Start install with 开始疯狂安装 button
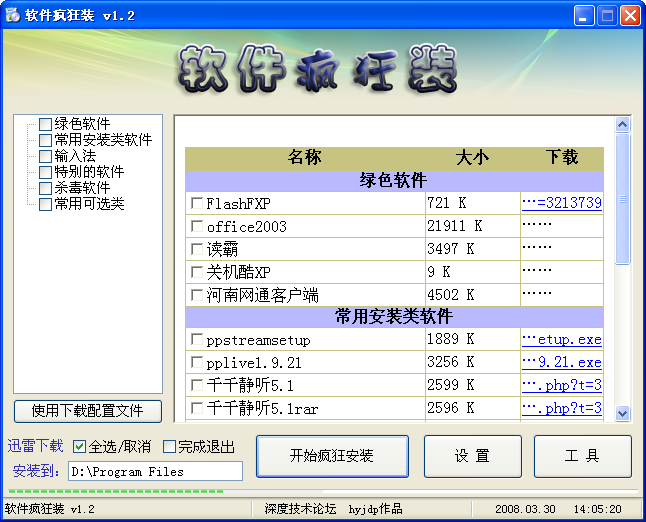The width and height of the screenshot is (646, 522). tap(332, 456)
